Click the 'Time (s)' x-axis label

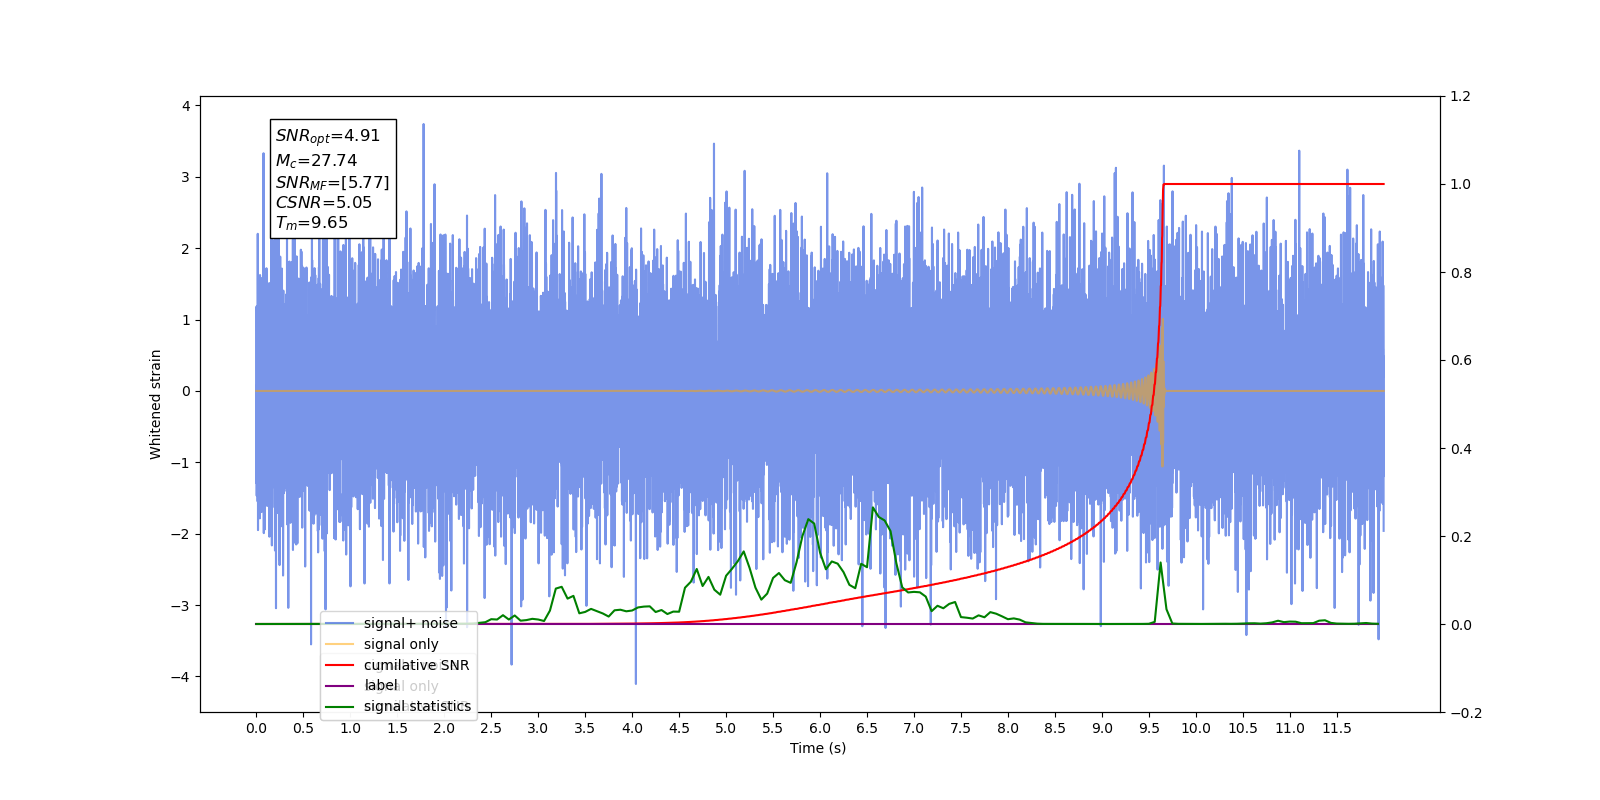[818, 748]
